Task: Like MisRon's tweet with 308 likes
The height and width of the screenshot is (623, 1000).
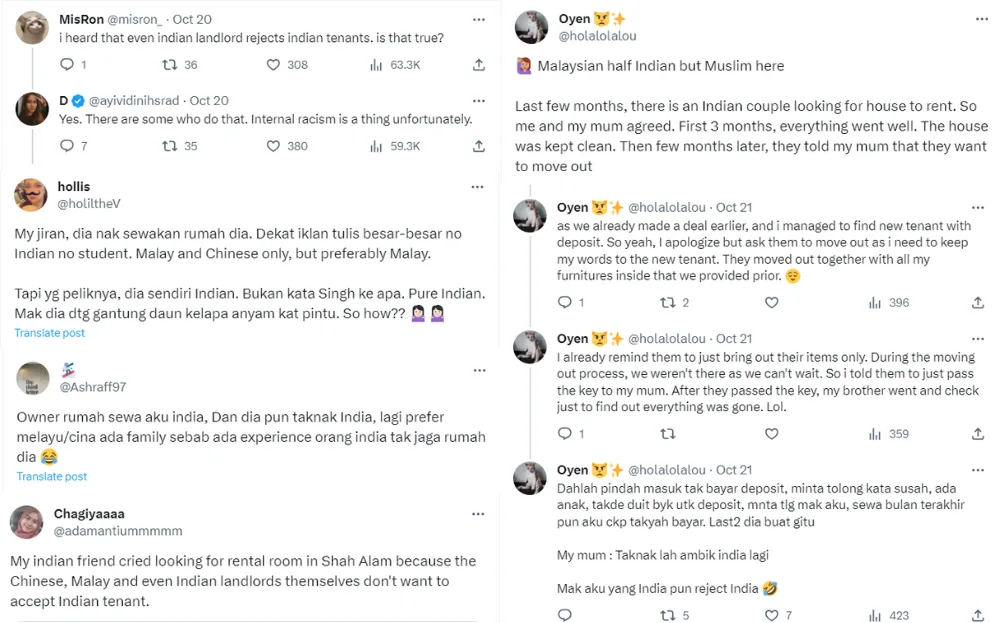Action: click(273, 65)
